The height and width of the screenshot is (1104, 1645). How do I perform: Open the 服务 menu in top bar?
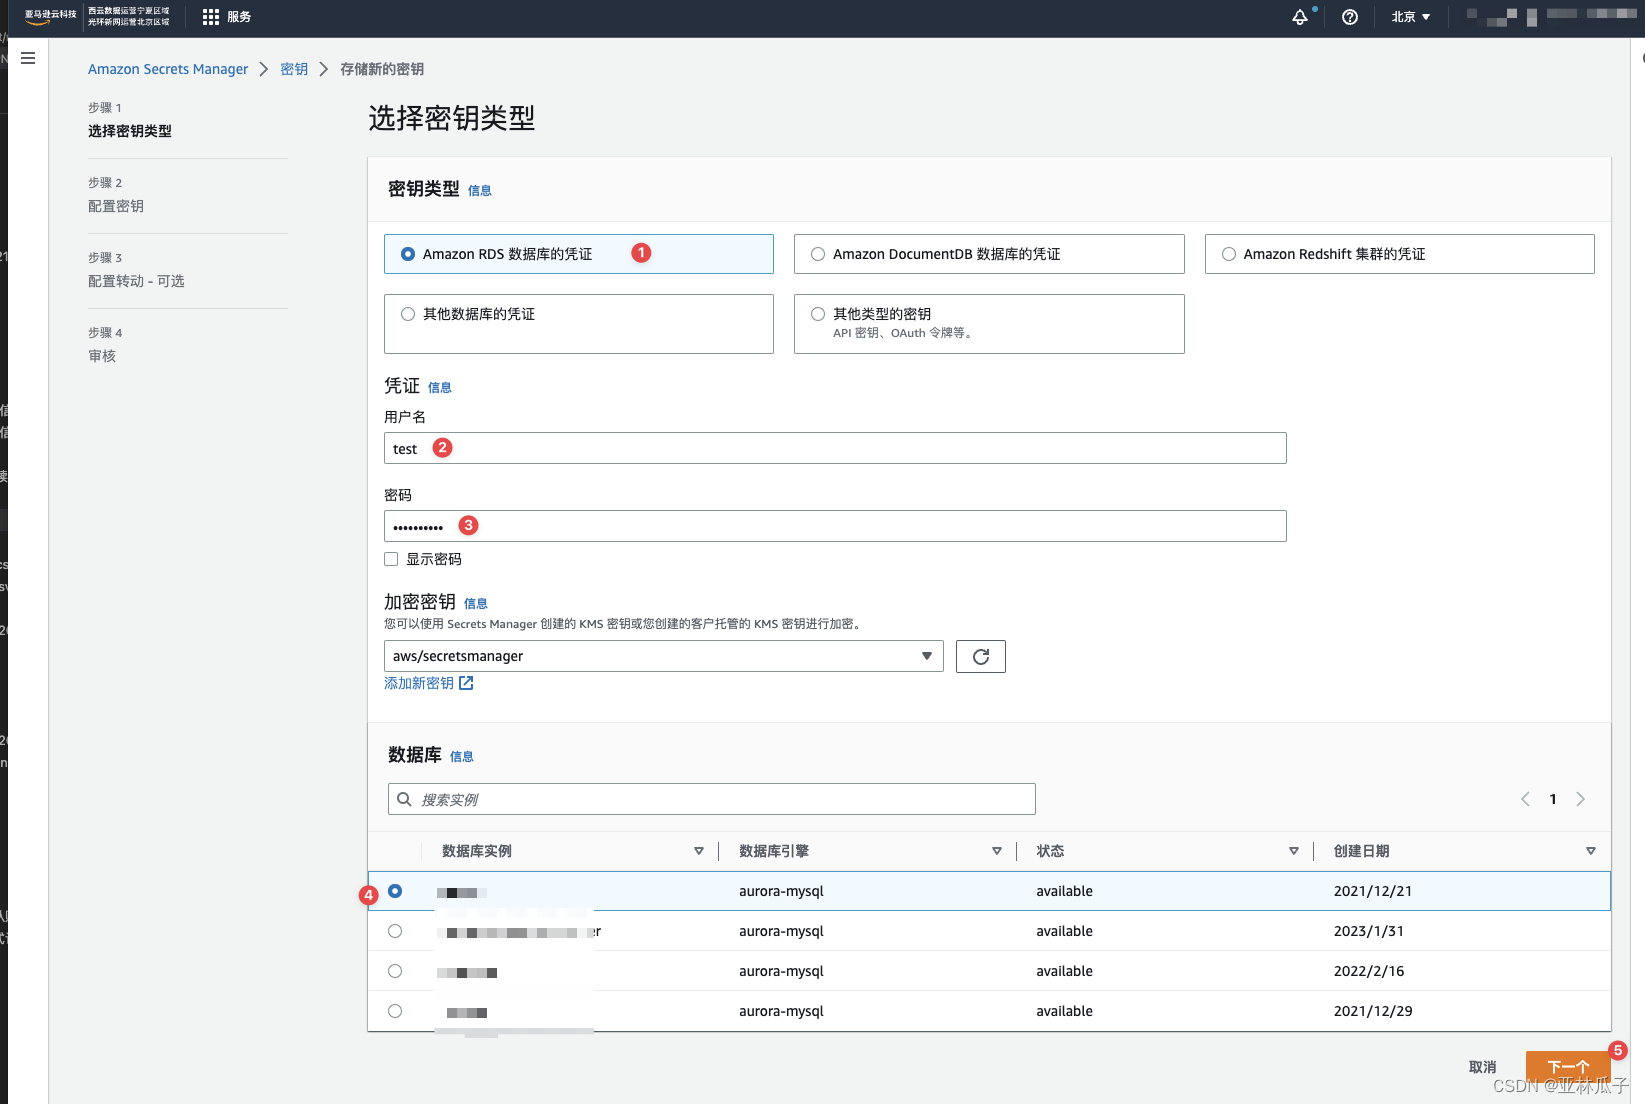239,17
